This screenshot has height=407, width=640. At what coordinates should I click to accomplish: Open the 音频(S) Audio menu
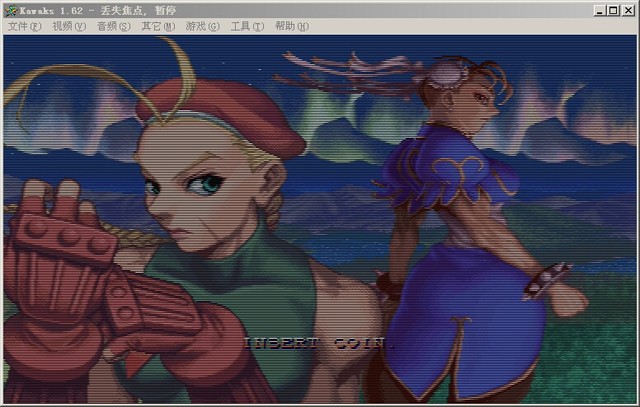[113, 26]
